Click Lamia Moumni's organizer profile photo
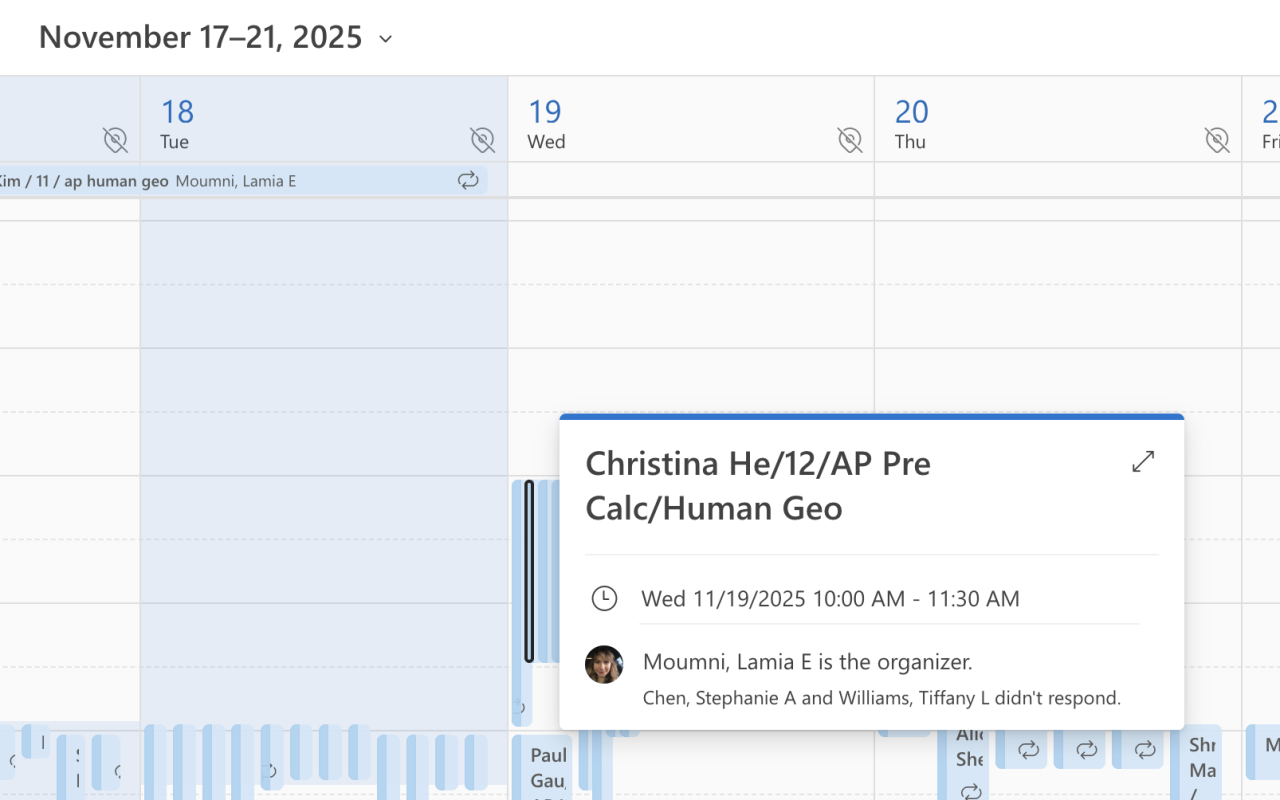The height and width of the screenshot is (800, 1280). click(604, 664)
